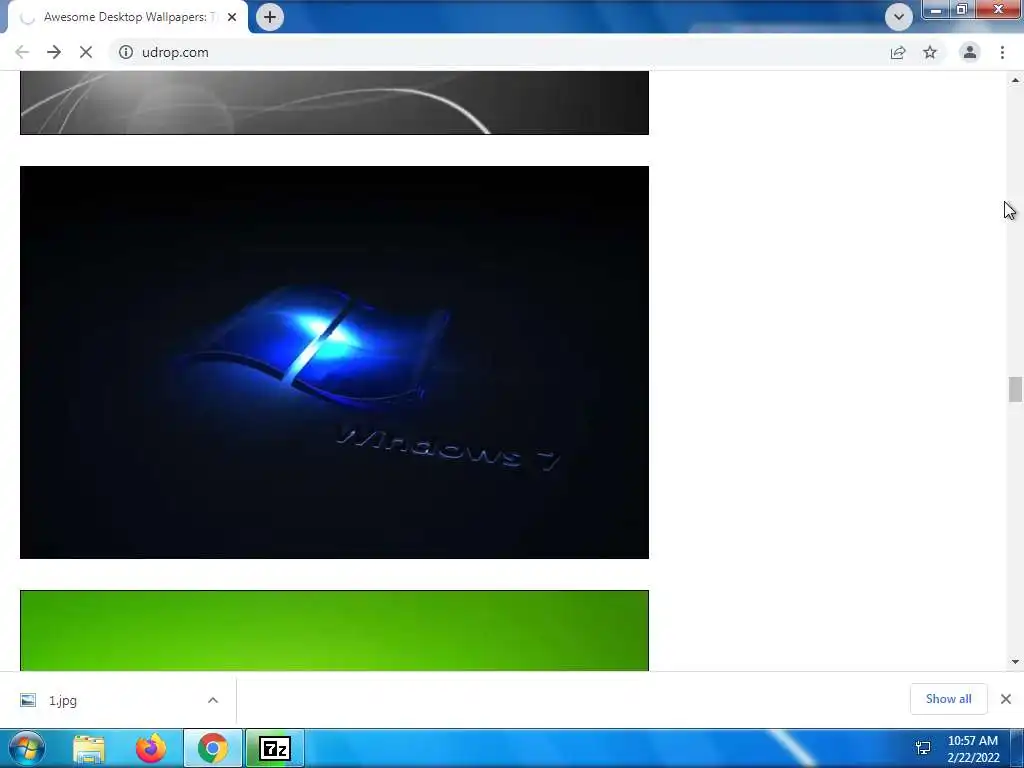1024x768 pixels.
Task: Open the gray swirl wallpaper image
Action: point(334,103)
